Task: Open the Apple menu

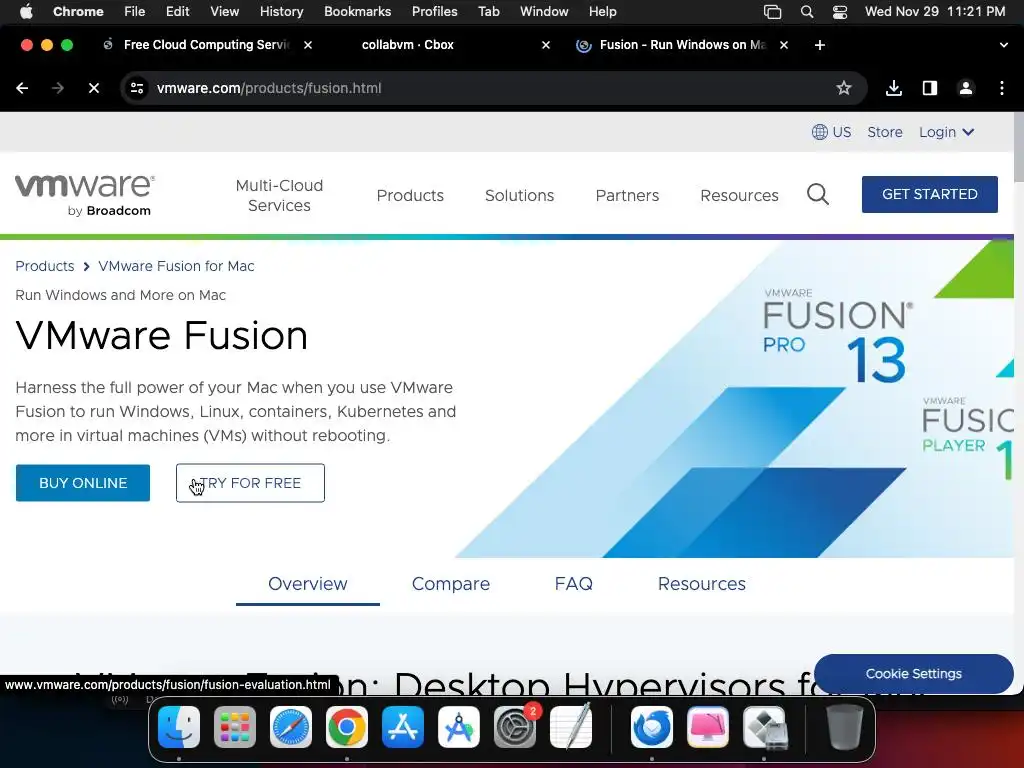Action: pos(26,11)
